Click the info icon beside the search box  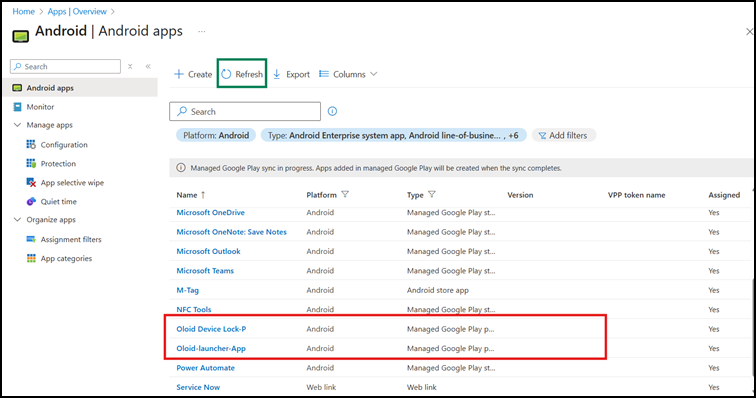point(332,111)
